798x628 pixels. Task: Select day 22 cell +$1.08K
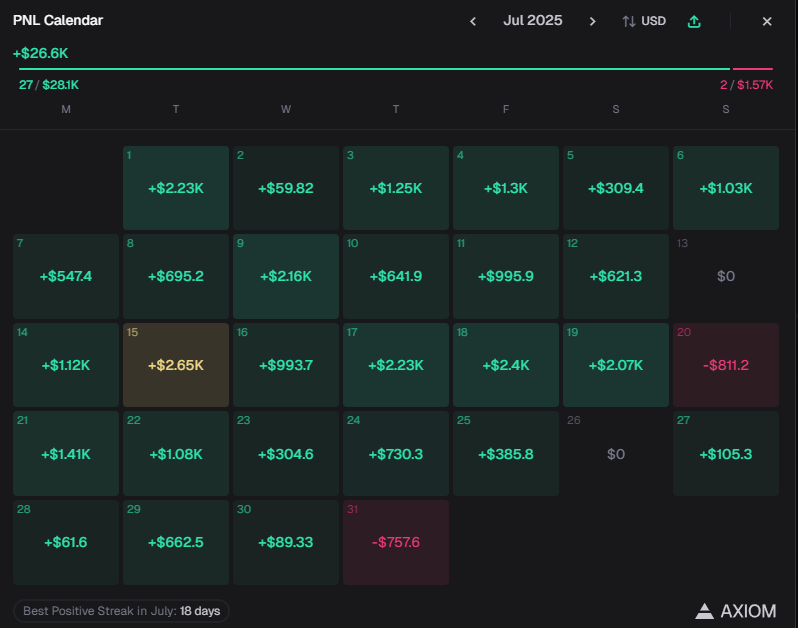(x=176, y=453)
